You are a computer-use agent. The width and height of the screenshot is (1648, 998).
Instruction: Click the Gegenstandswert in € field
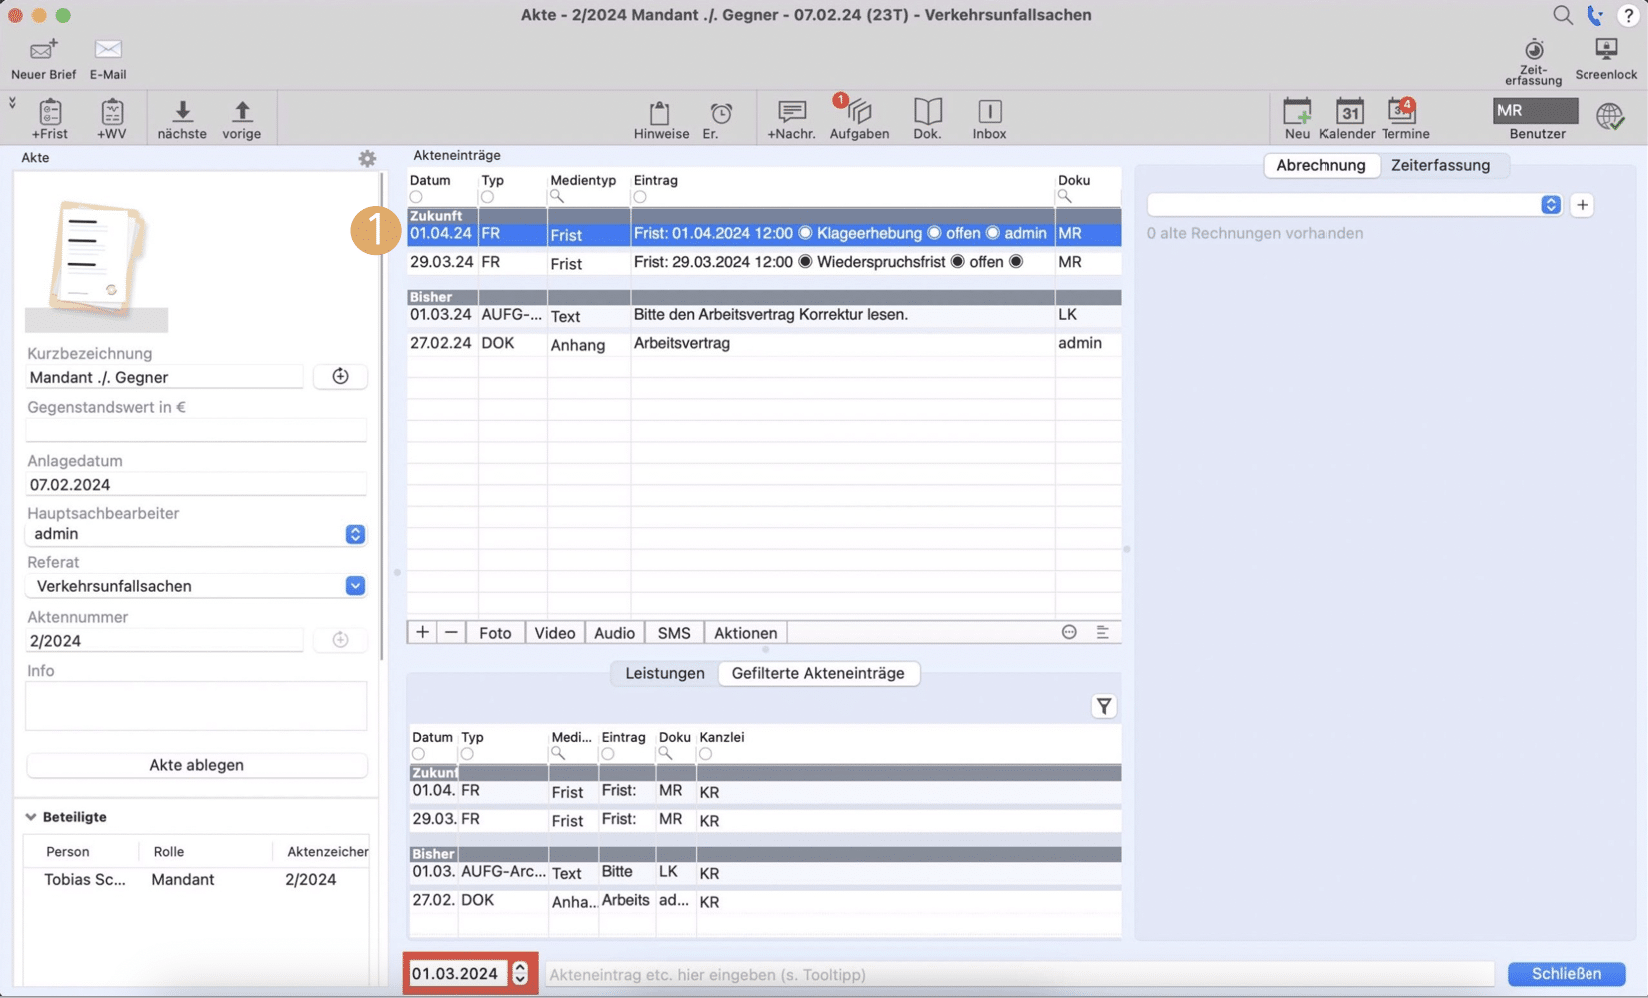(x=196, y=430)
